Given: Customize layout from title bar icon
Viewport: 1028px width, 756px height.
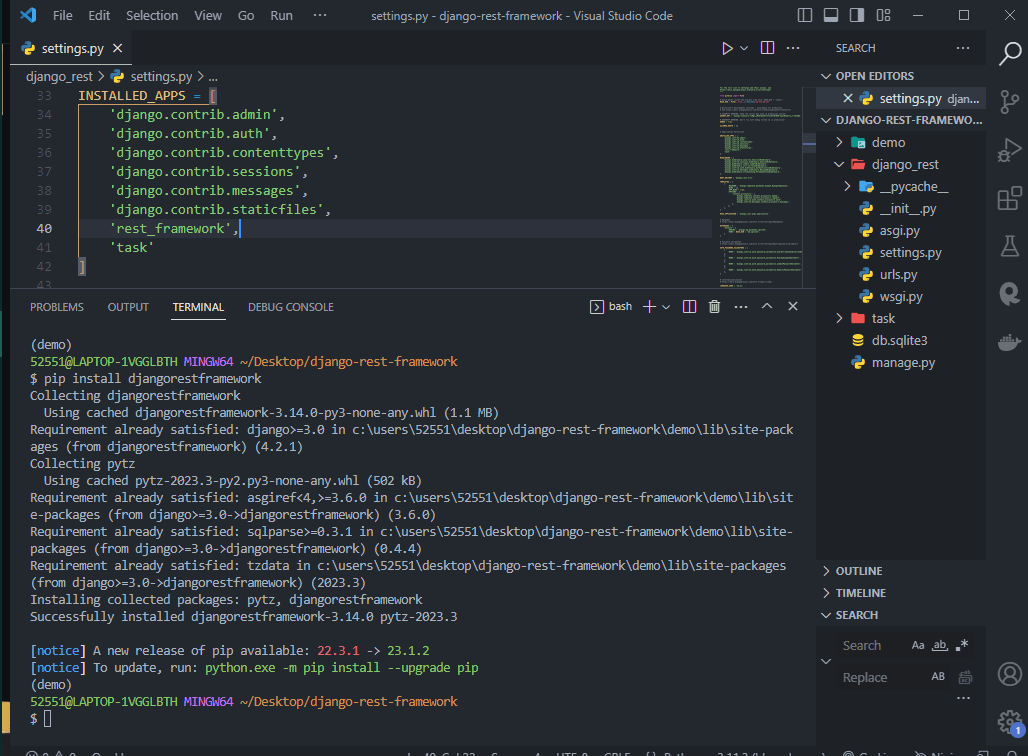Looking at the screenshot, I should point(883,15).
